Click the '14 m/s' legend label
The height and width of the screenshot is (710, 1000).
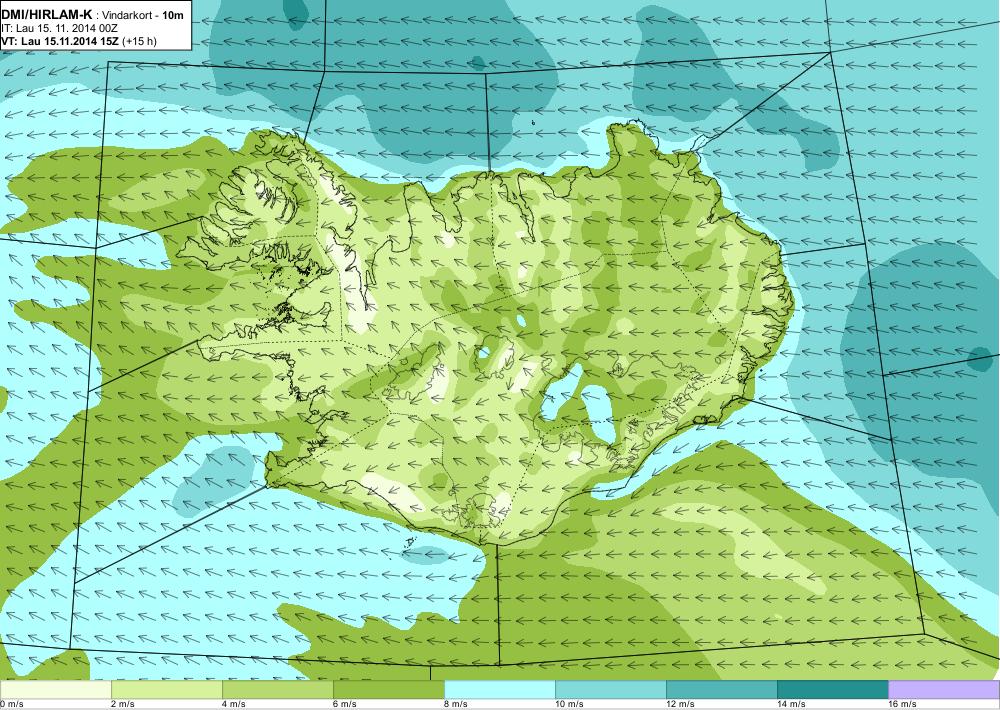click(791, 704)
